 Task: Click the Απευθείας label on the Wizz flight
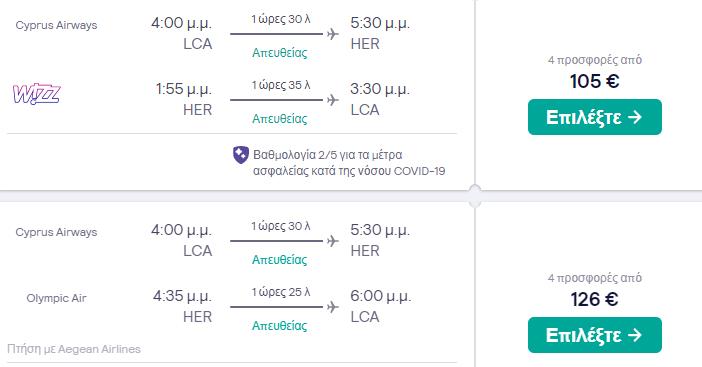point(279,119)
